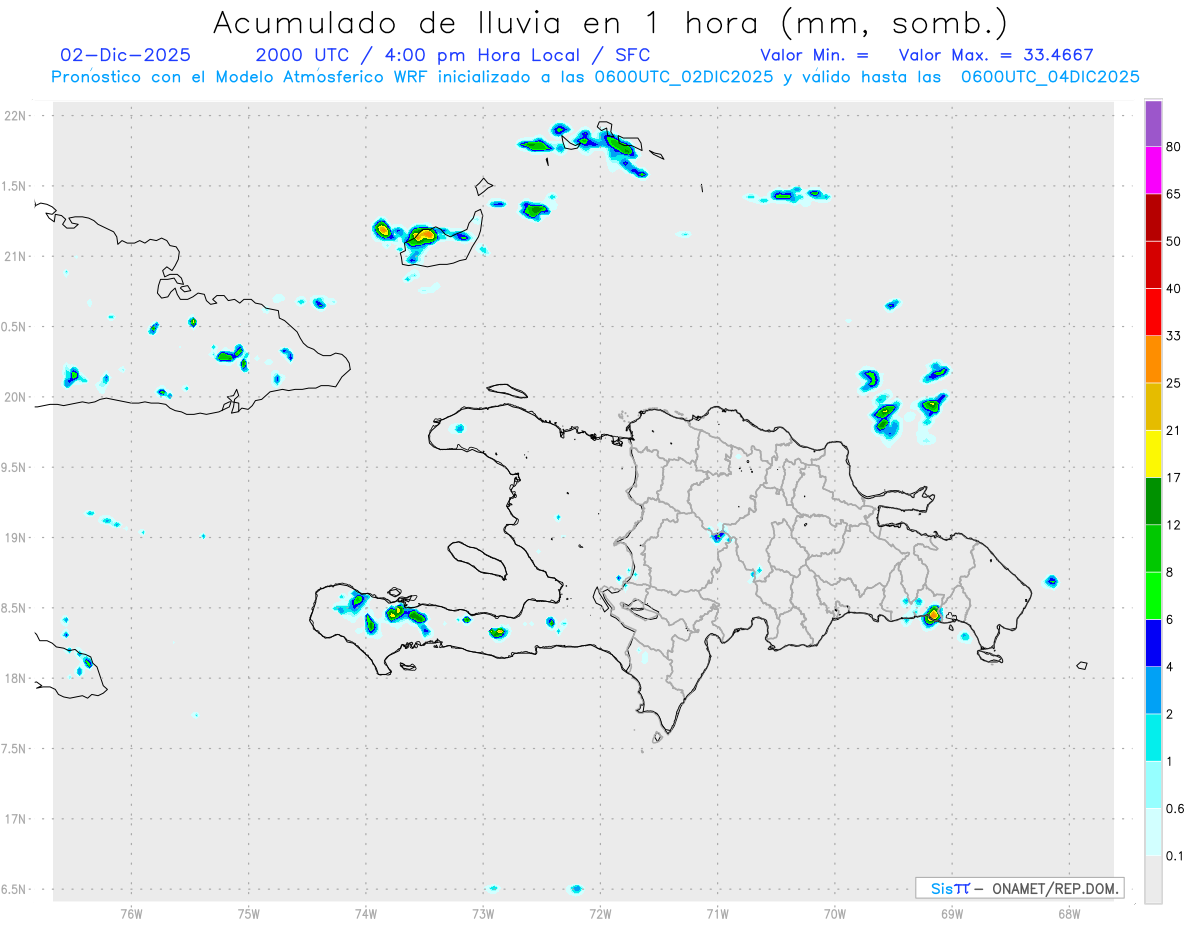Click the '72W' longitude label
This screenshot has width=1200, height=927.
pos(600,913)
